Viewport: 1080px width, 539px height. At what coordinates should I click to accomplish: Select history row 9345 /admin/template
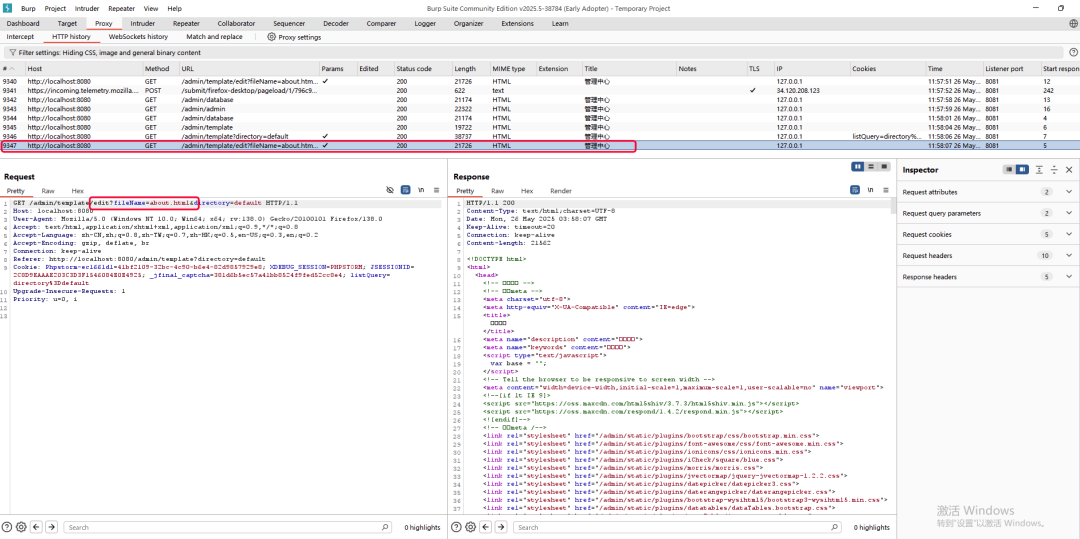pyautogui.click(x=540, y=127)
